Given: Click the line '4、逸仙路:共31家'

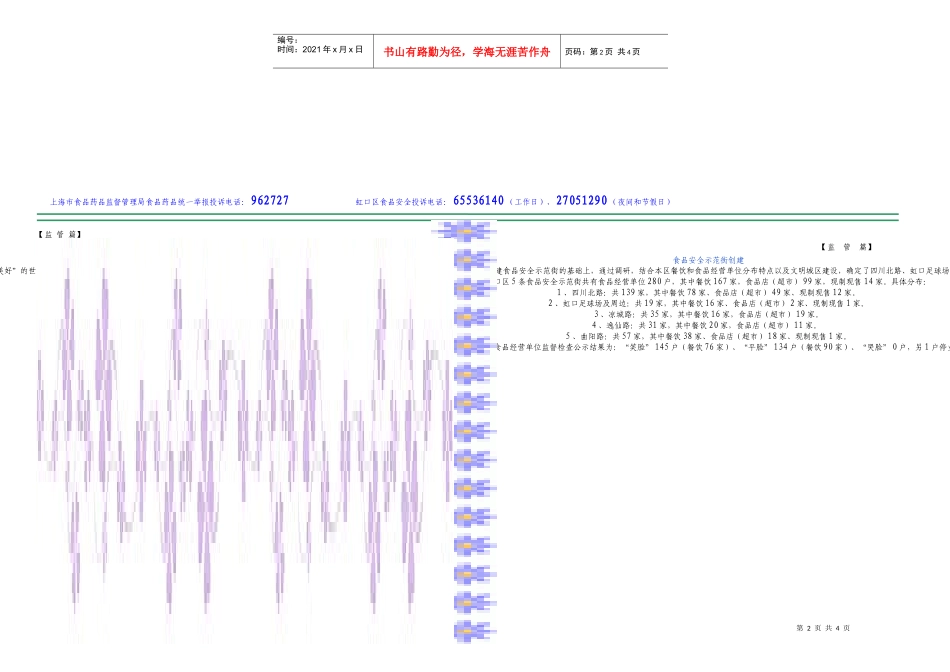Looking at the screenshot, I should click(x=706, y=325).
